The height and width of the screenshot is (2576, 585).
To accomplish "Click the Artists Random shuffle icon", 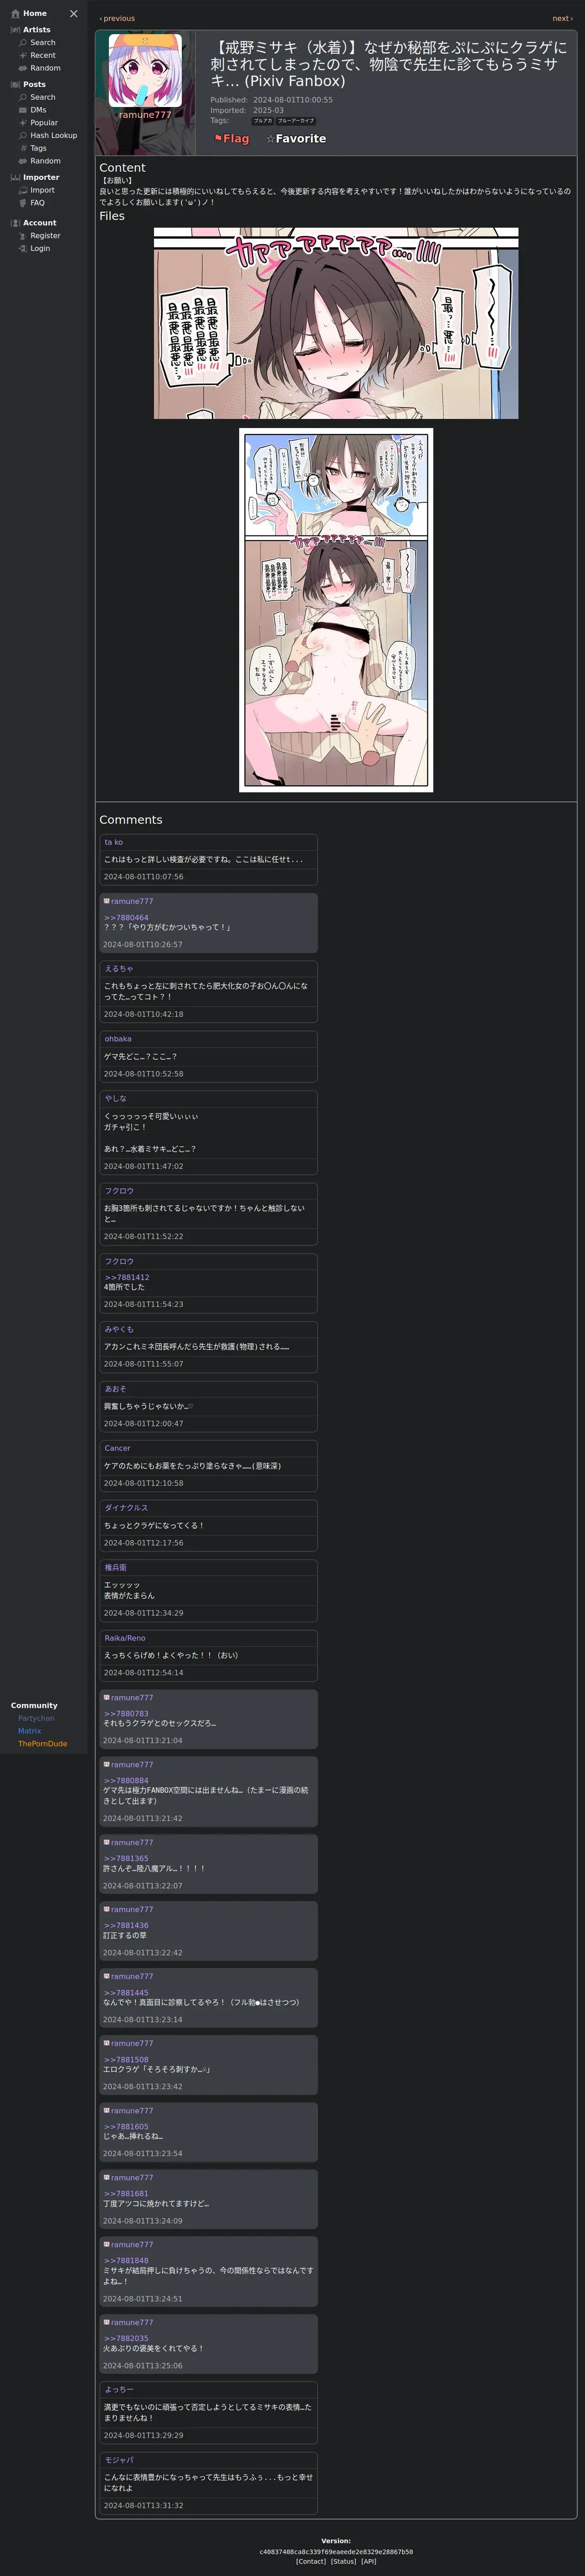I will coord(23,68).
